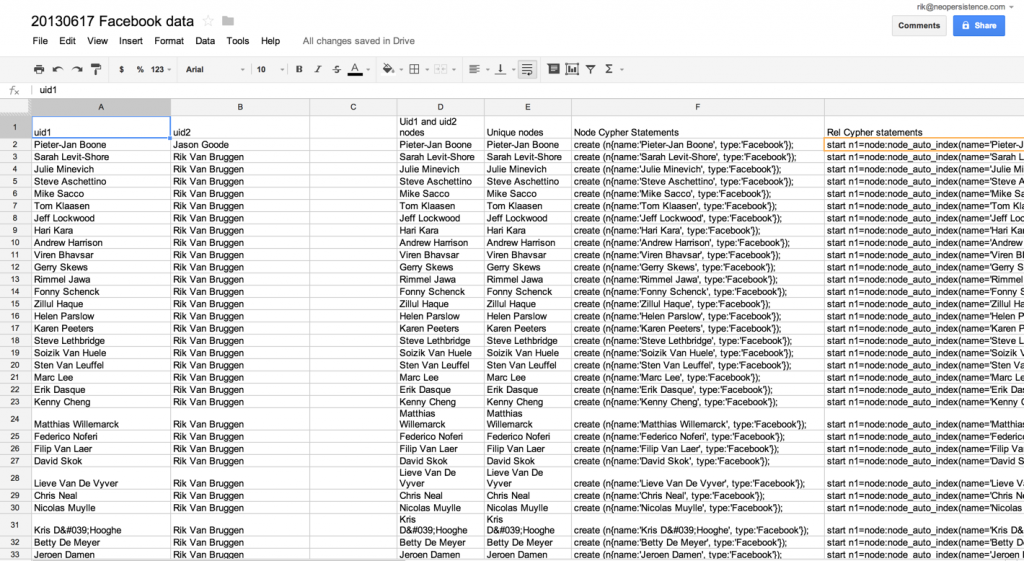1024x561 pixels.
Task: Open merge cells dropdown arrow
Action: click(454, 70)
